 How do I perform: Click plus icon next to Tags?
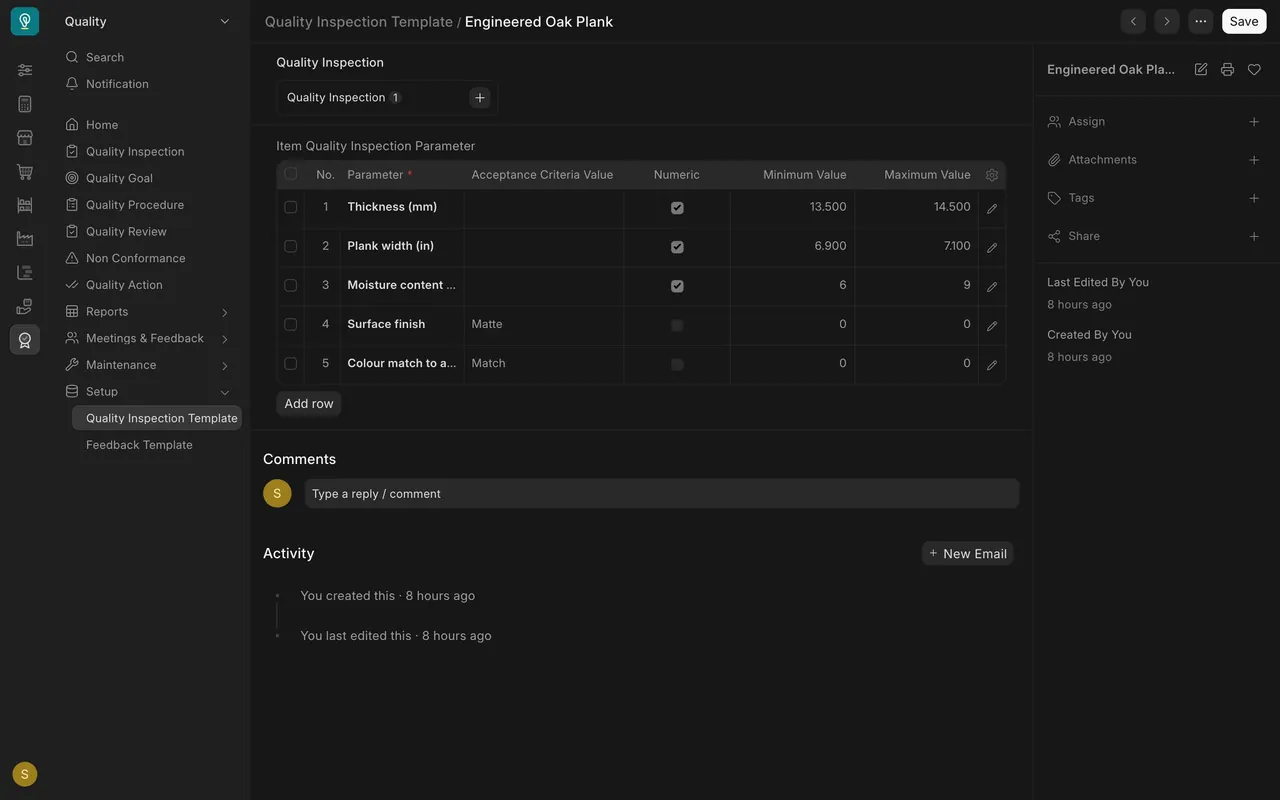[1254, 198]
